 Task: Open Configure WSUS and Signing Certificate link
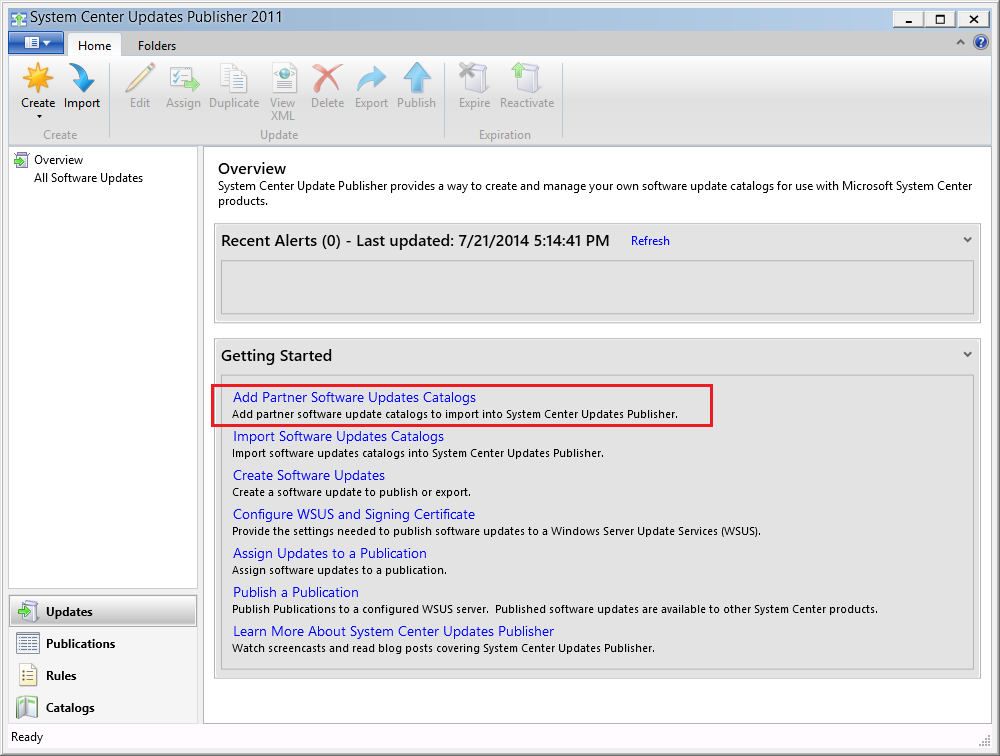(354, 514)
